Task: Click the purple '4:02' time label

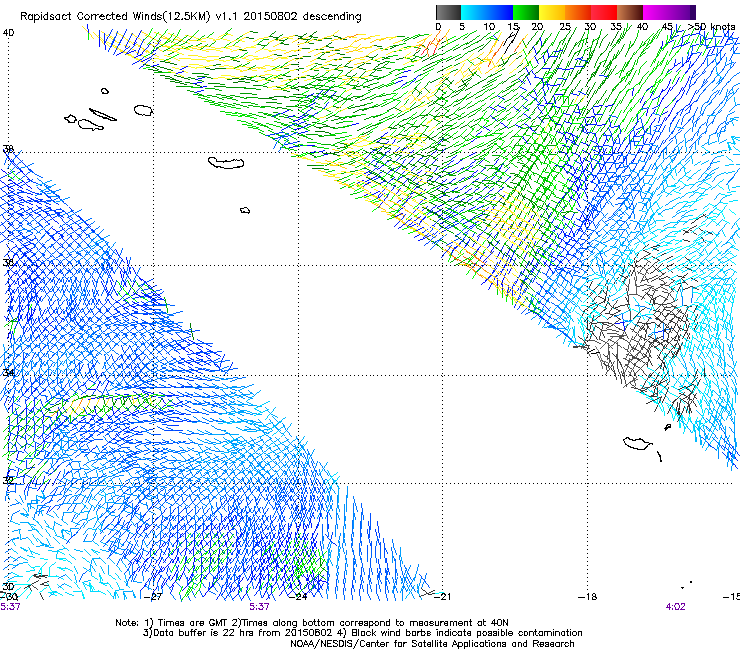Action: (x=675, y=607)
